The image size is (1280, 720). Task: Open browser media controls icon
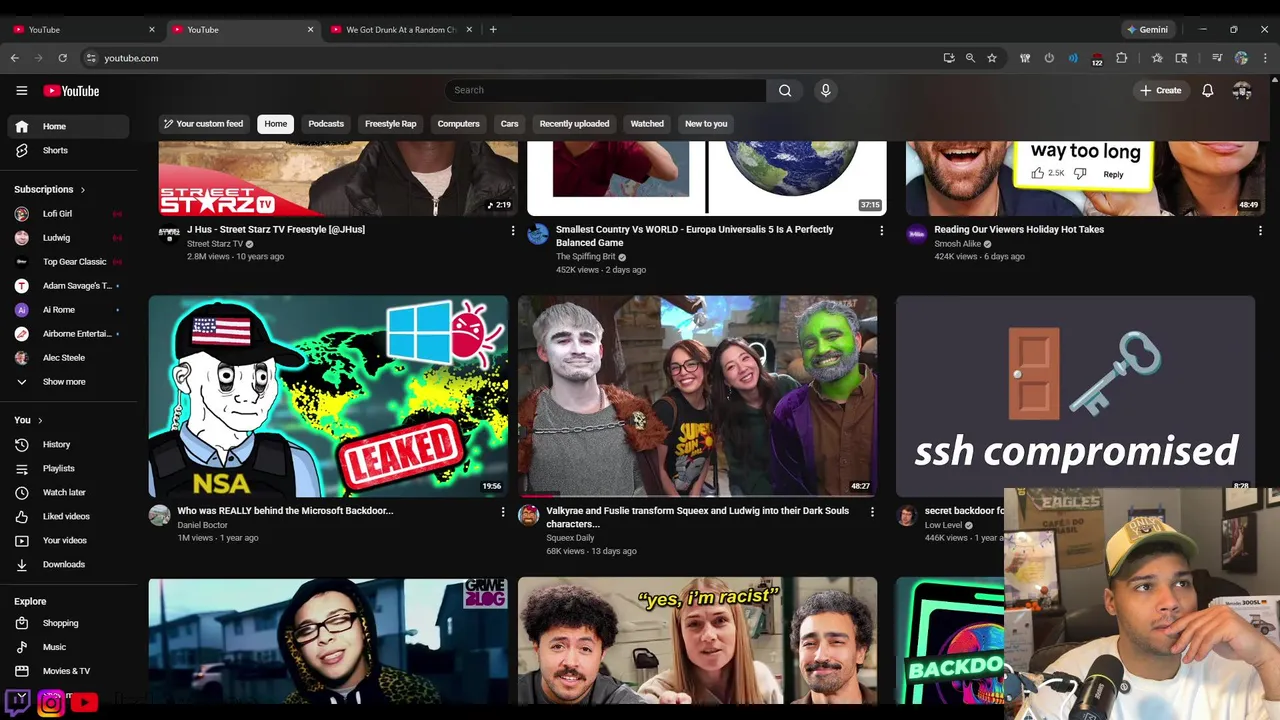[x=1217, y=58]
